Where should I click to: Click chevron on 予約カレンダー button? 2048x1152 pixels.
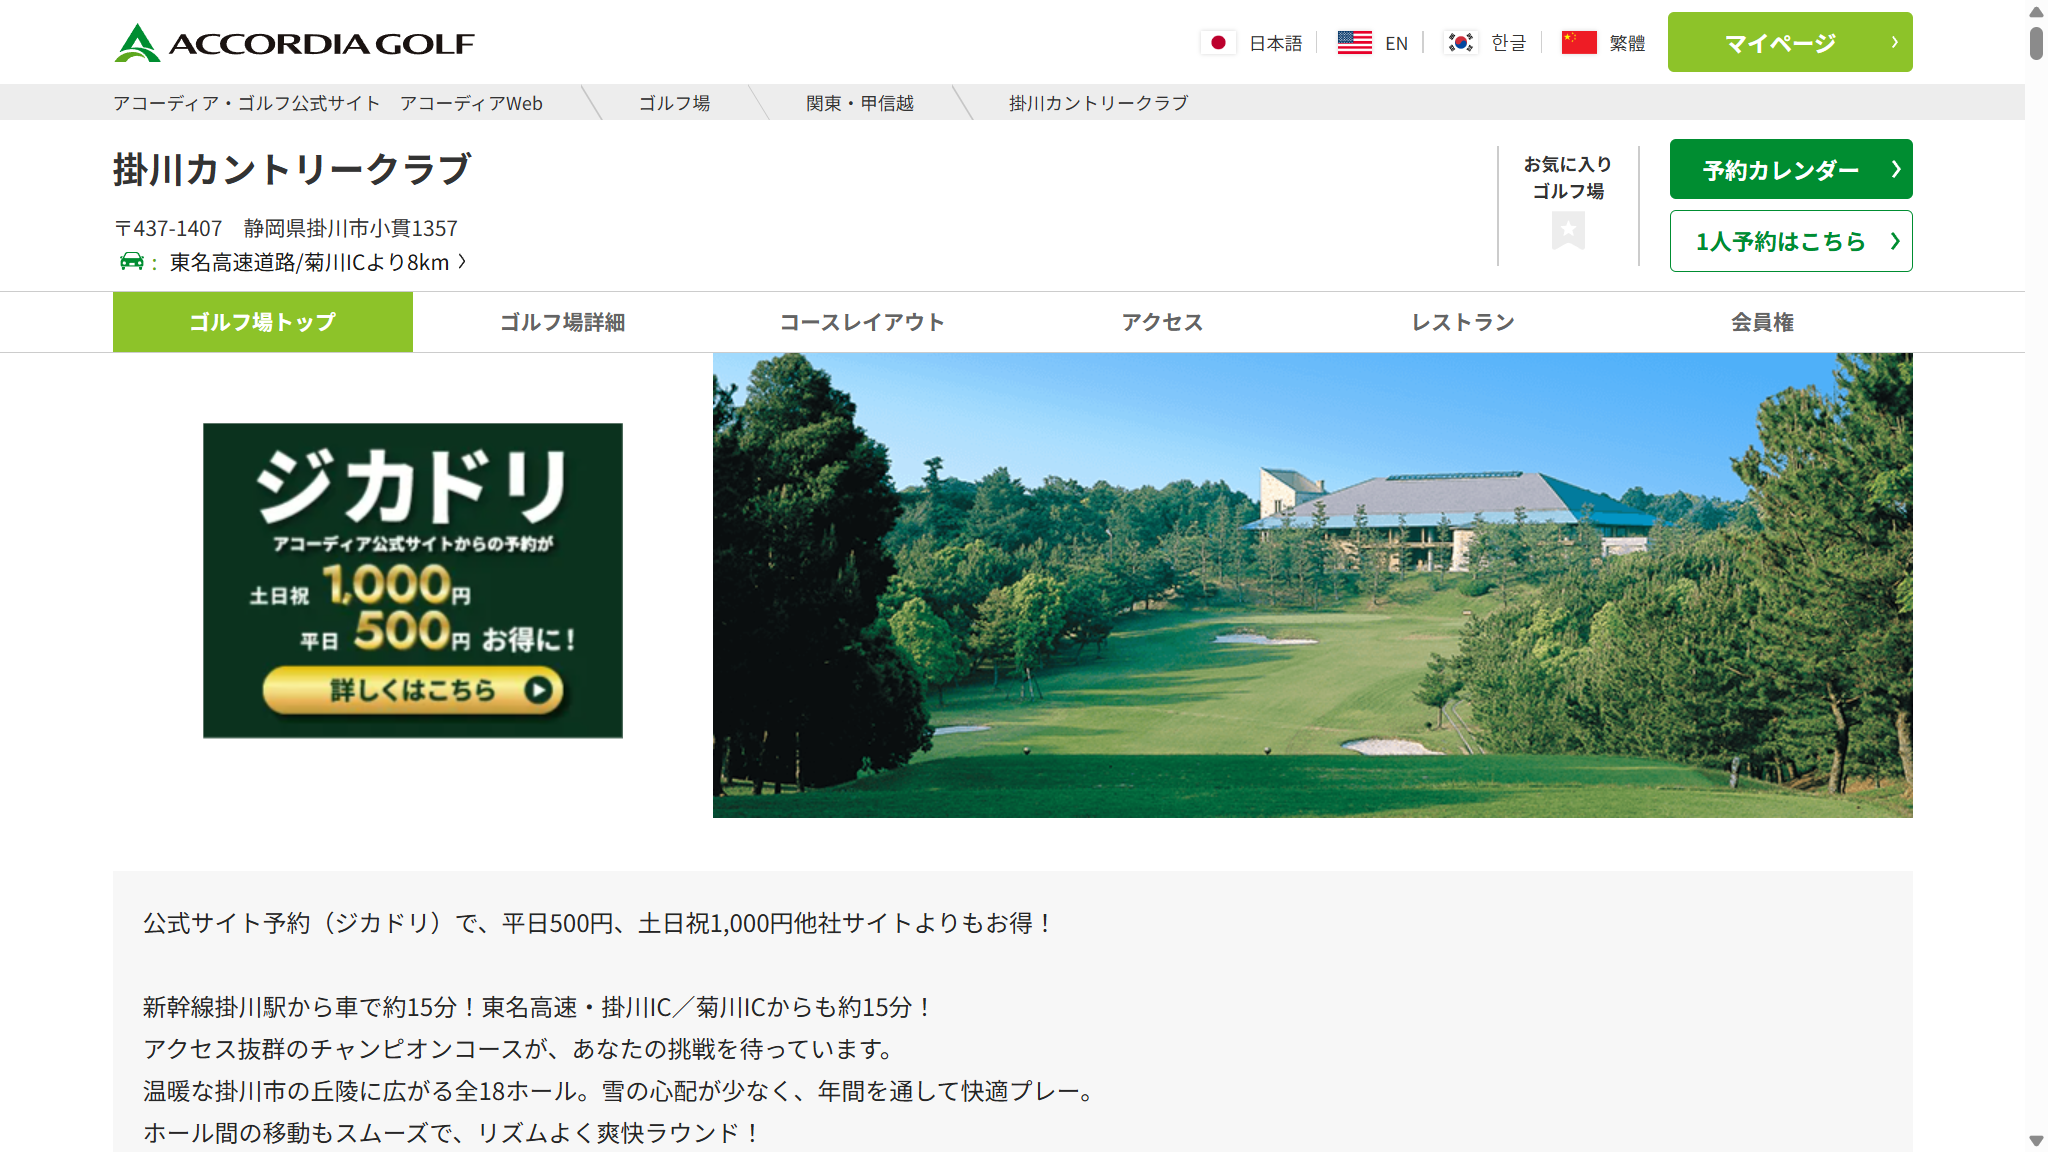(1895, 169)
